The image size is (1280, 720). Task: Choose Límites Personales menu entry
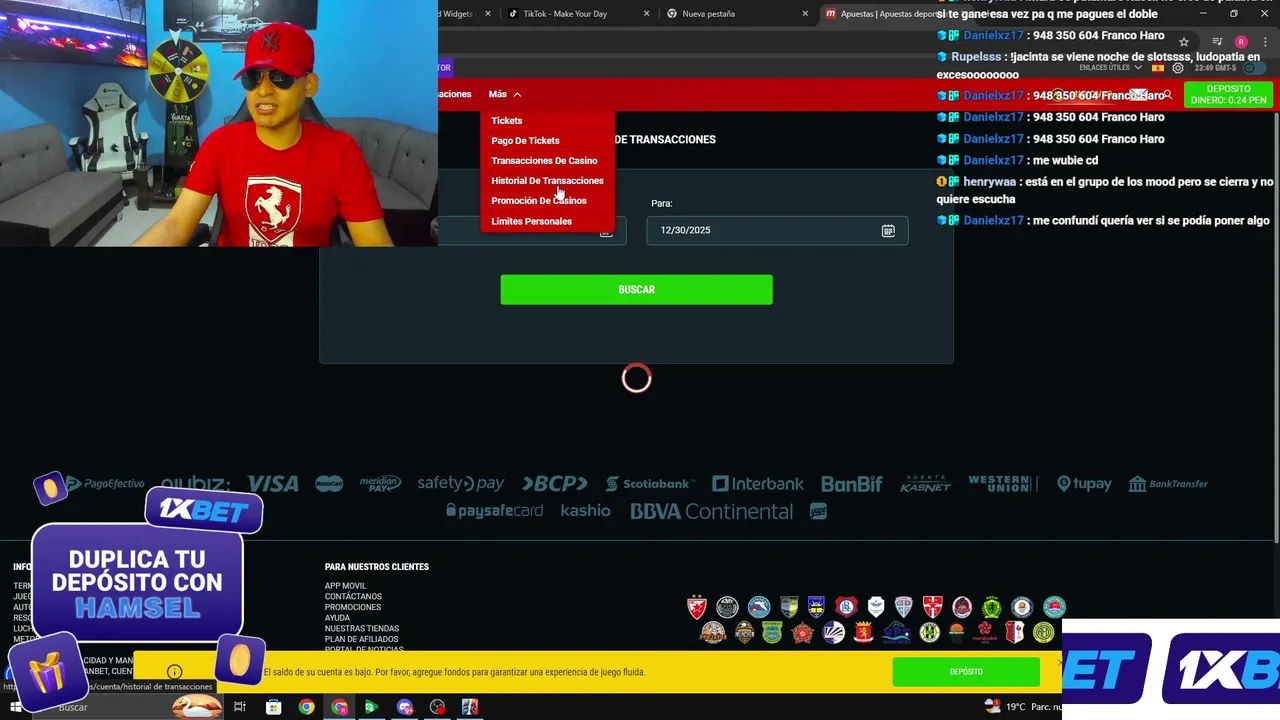[531, 221]
